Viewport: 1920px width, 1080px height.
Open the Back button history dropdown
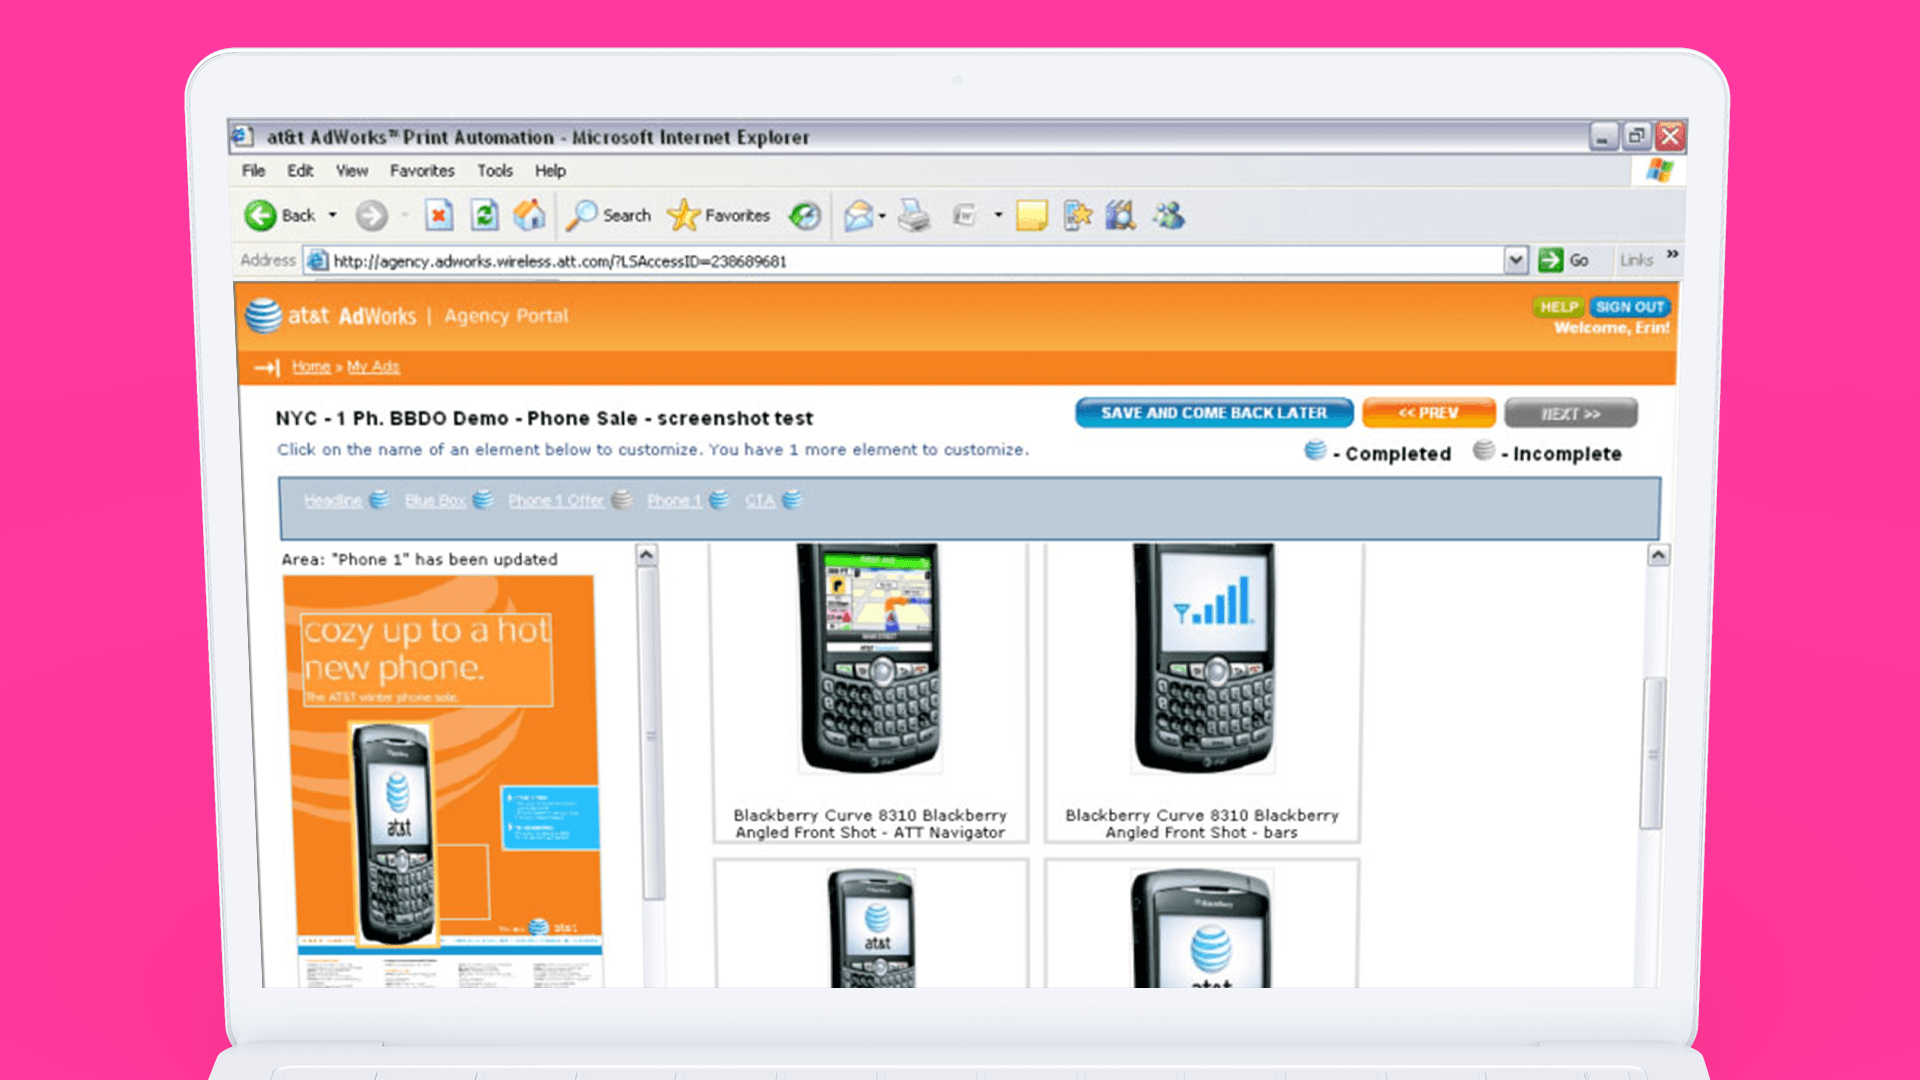332,215
